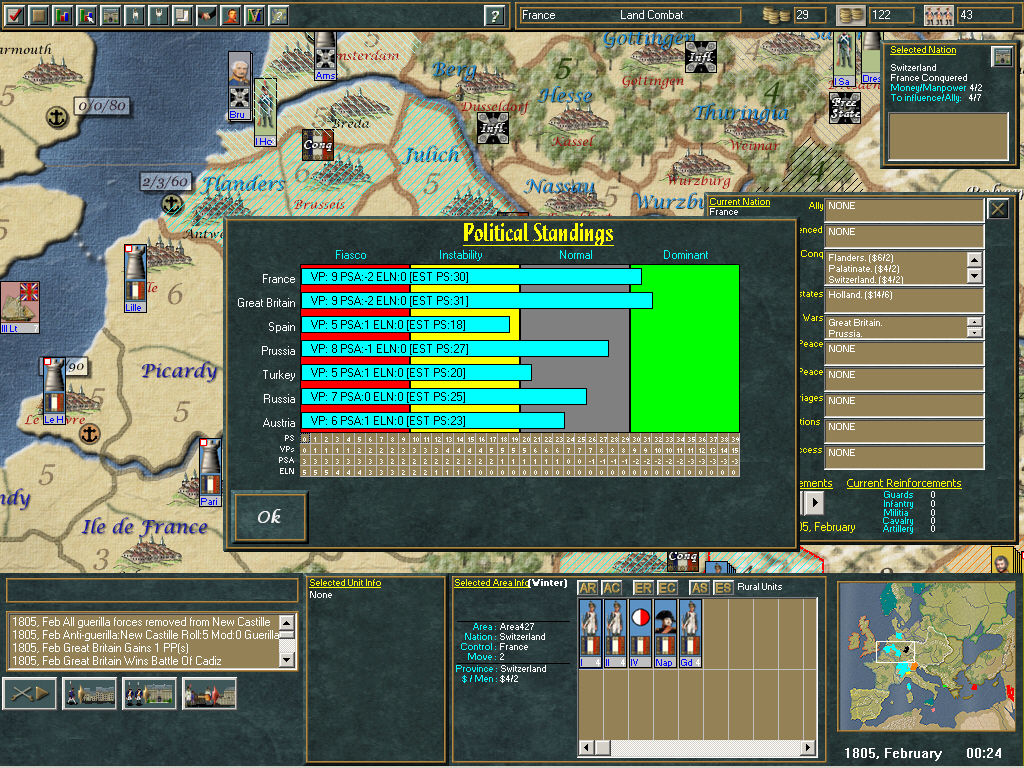The height and width of the screenshot is (768, 1024).
Task: Open the Current Reinforcements link
Action: [903, 484]
